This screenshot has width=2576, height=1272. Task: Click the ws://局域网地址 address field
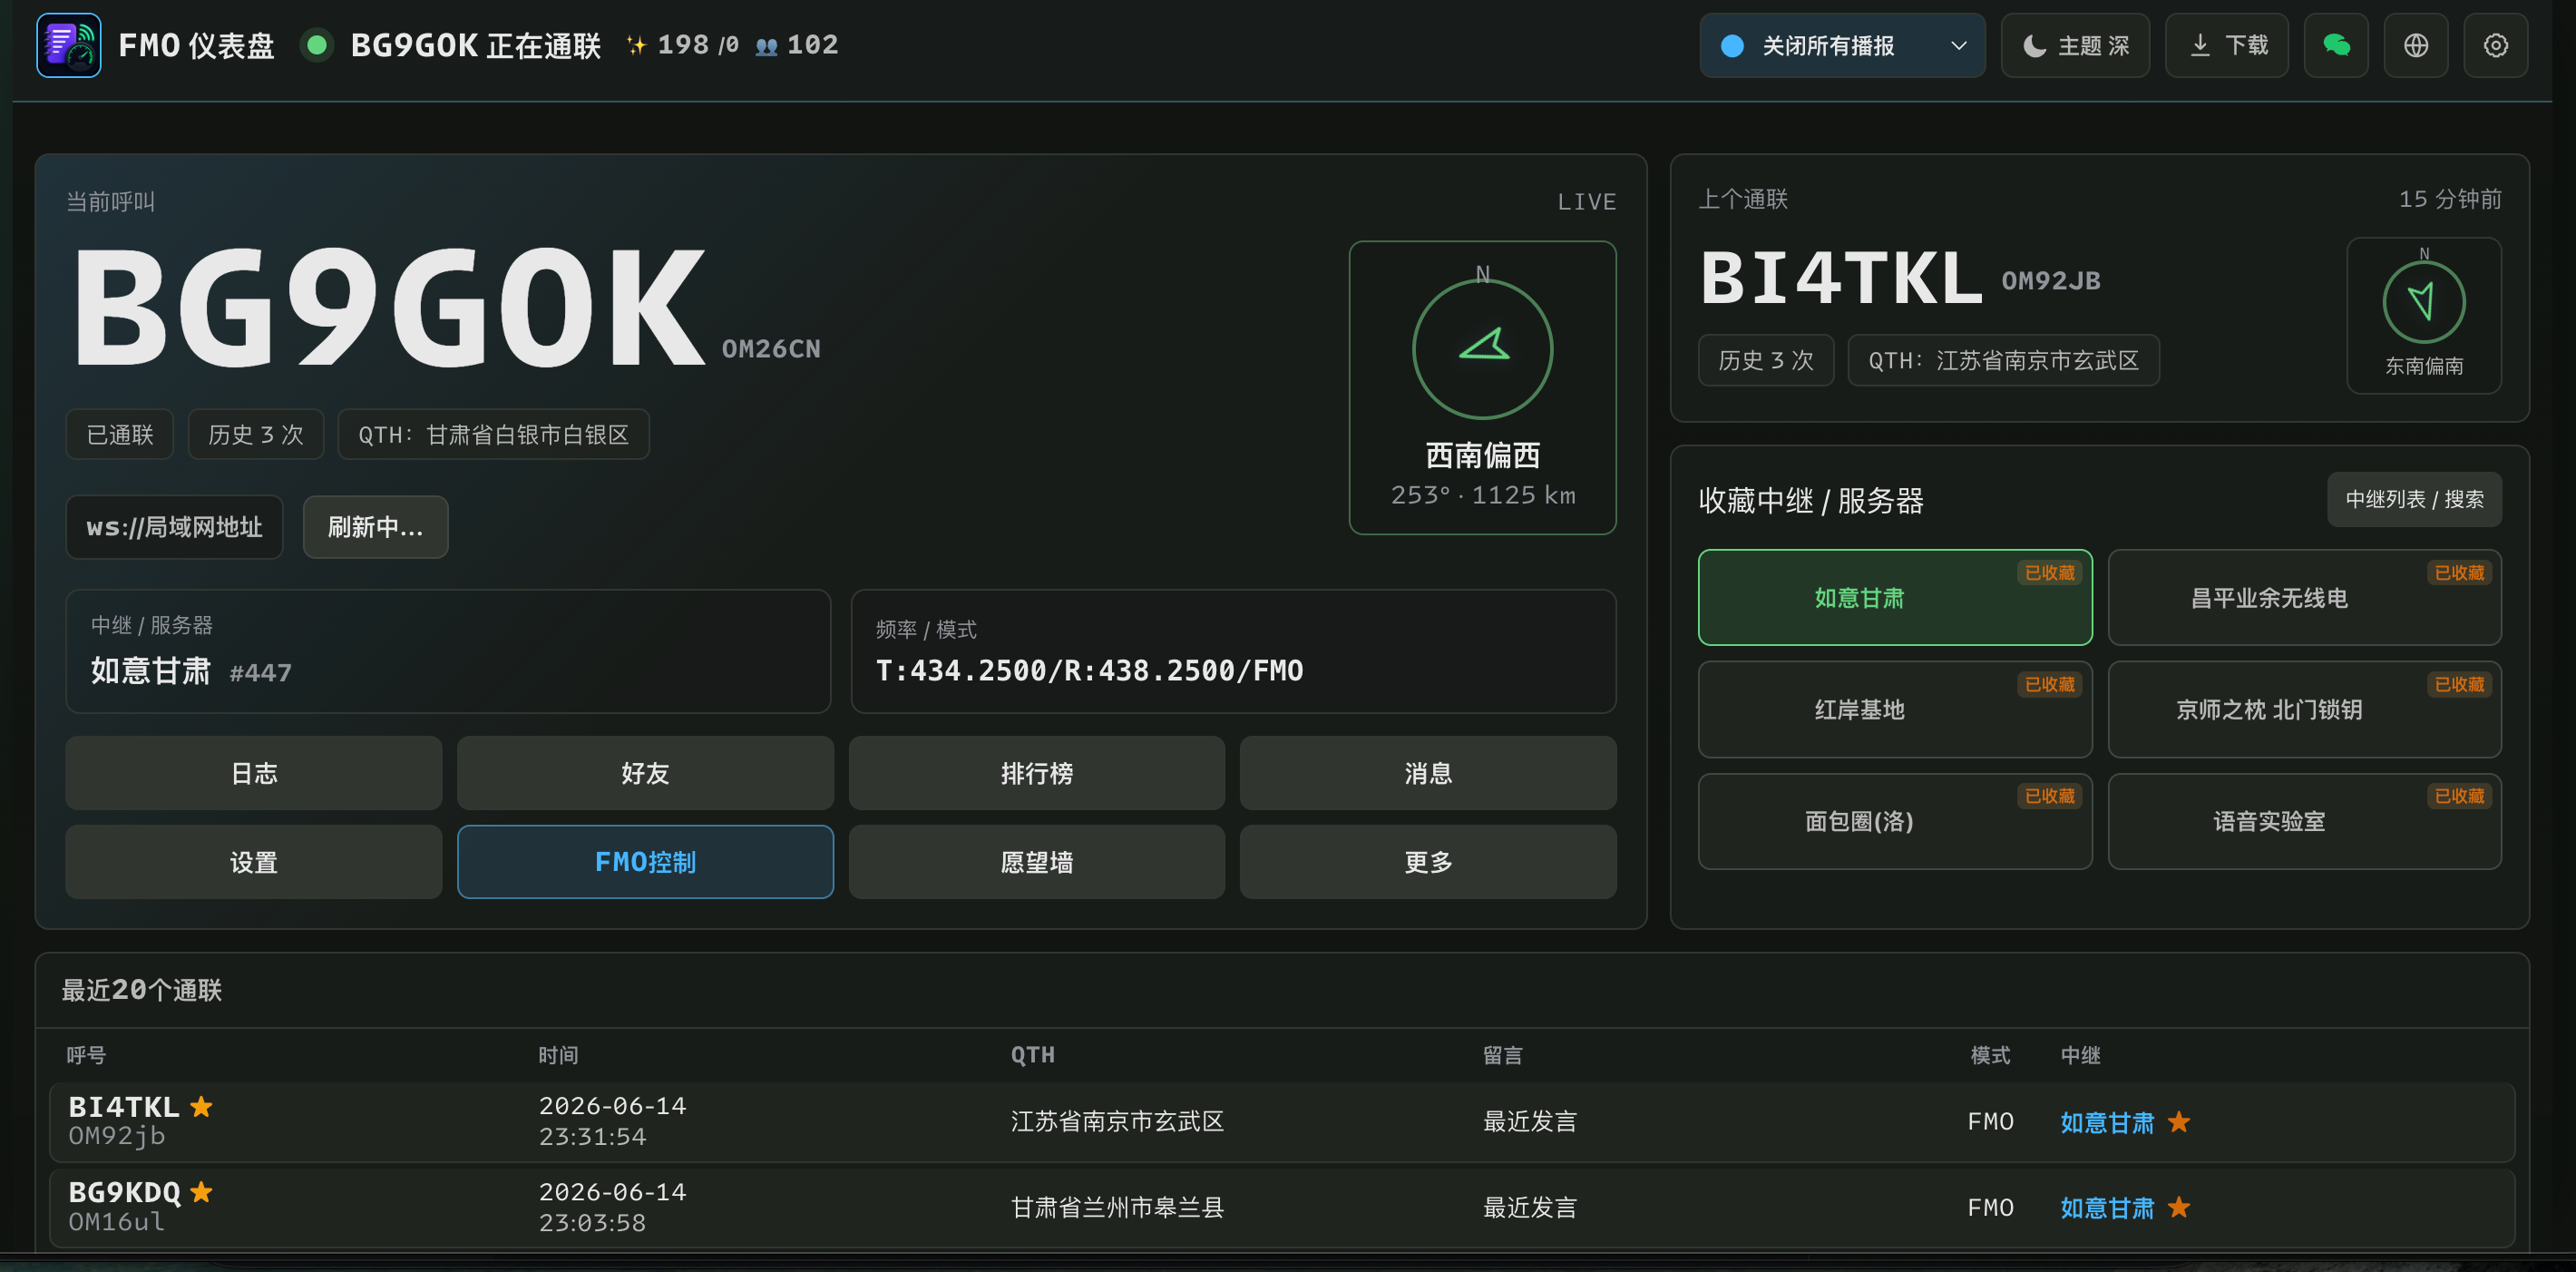pos(174,527)
